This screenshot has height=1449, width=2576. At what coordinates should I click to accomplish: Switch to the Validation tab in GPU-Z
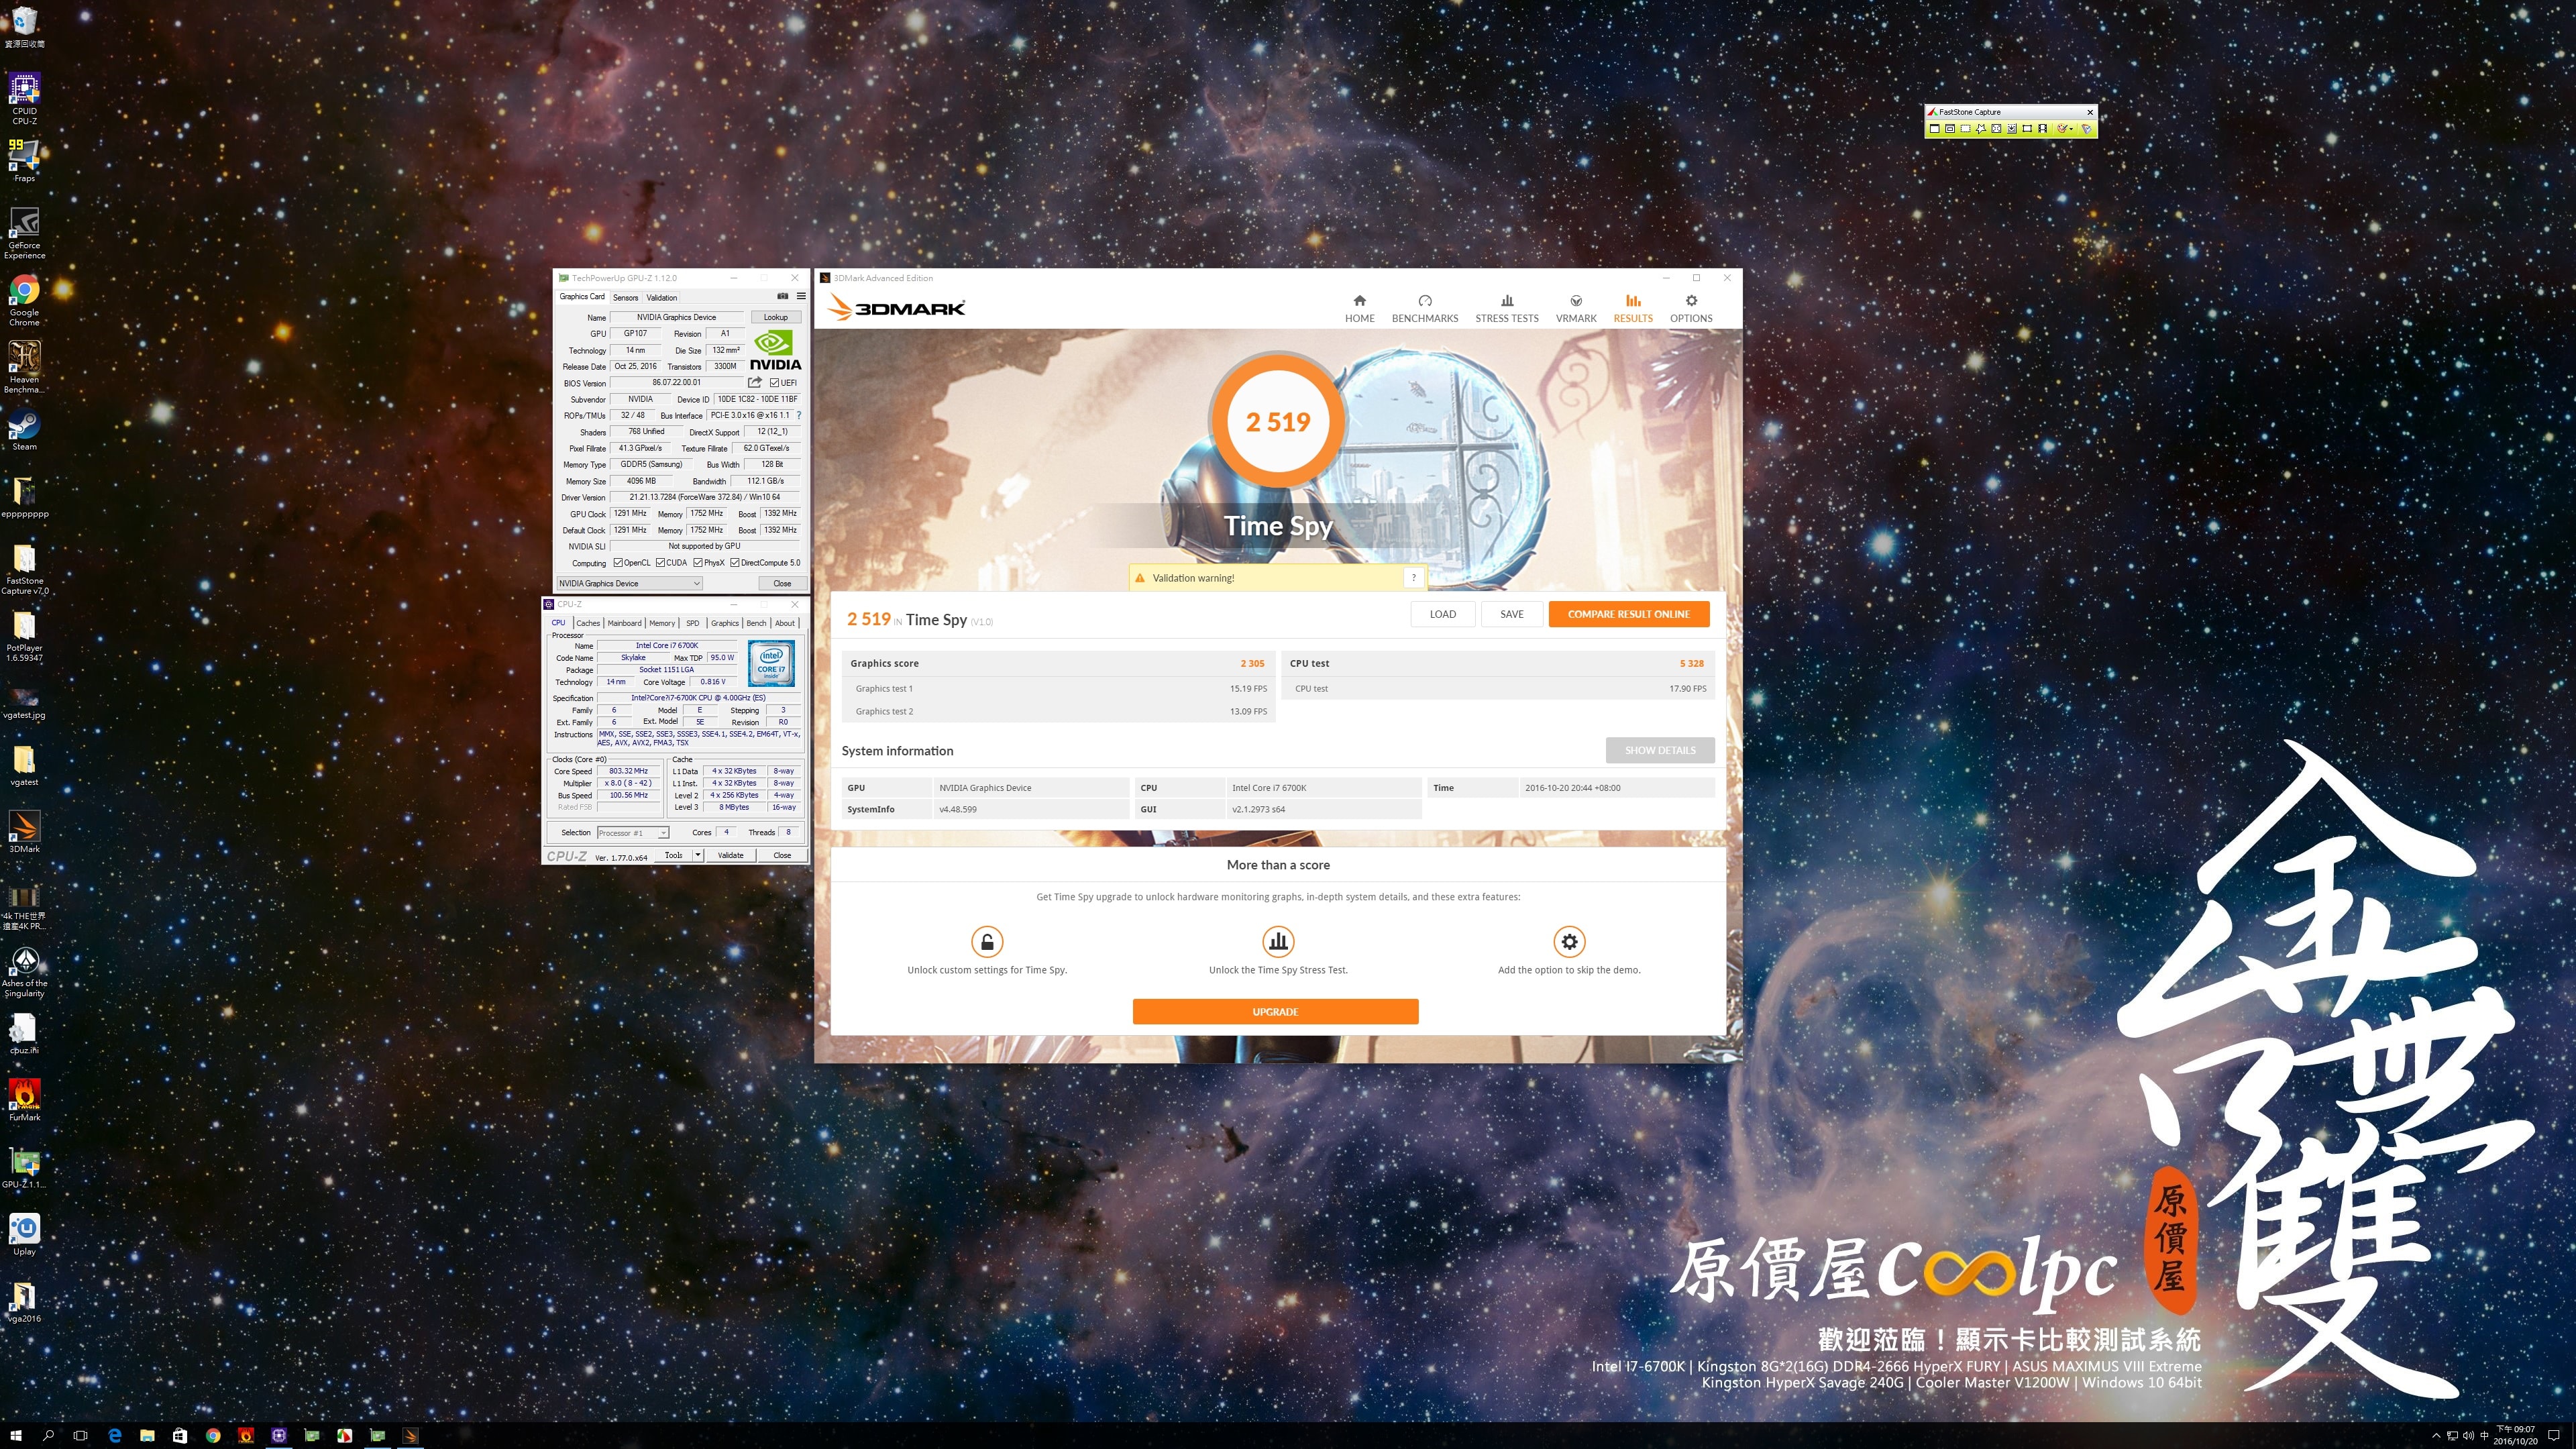[x=661, y=297]
